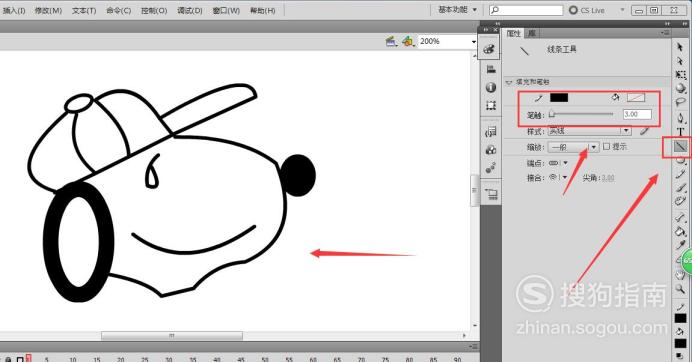The image size is (692, 362).
Task: Open the 缩放 scale dropdown
Action: [x=573, y=147]
